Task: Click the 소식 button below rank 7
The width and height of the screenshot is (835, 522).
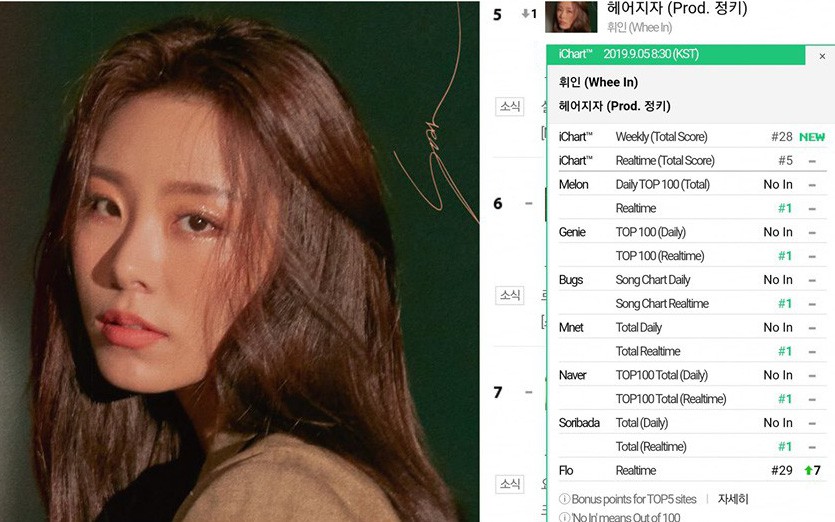Action: (x=510, y=484)
